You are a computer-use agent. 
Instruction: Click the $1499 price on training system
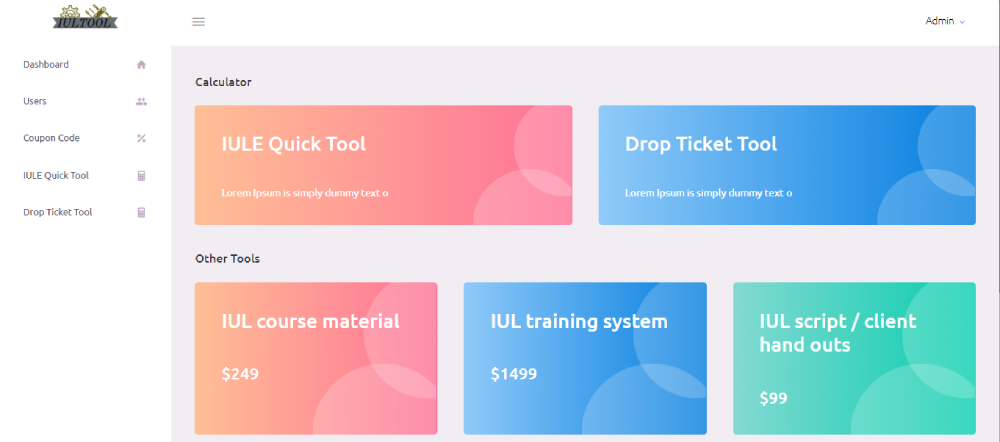(x=514, y=375)
